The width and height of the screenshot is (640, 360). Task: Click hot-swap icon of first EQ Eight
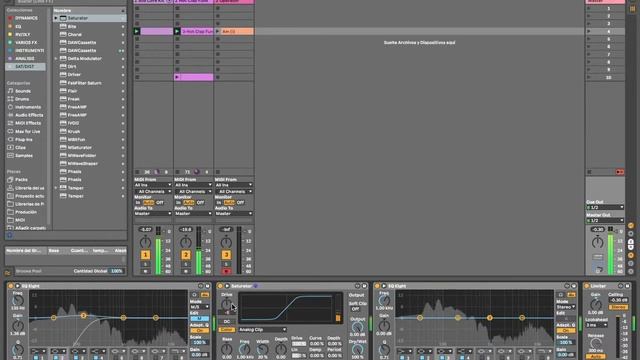click(x=200, y=286)
